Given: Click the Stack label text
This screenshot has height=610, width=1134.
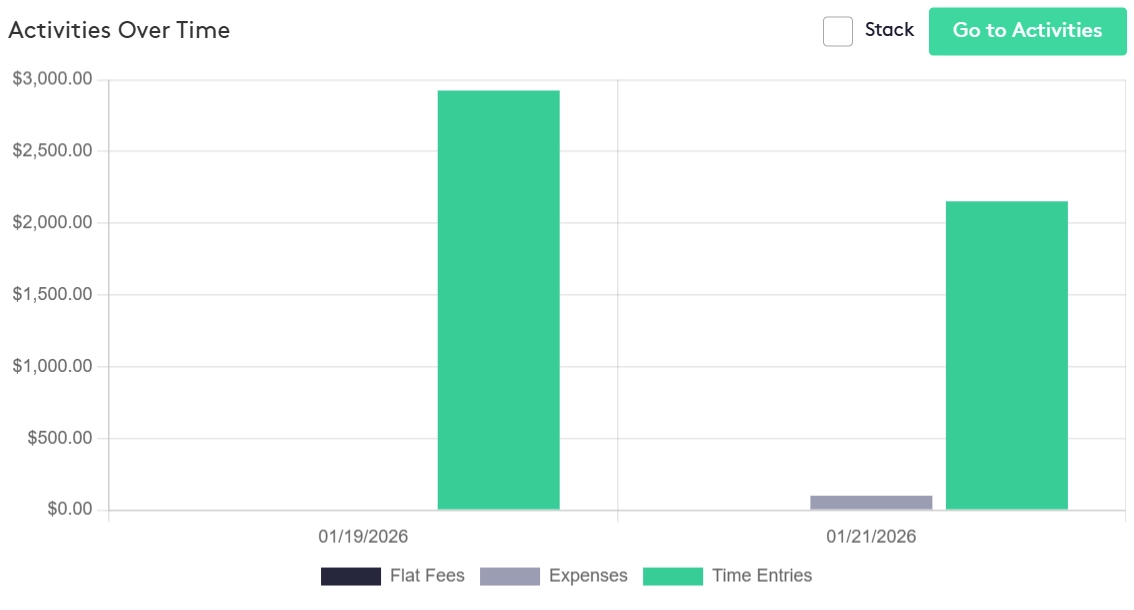Looking at the screenshot, I should coord(889,30).
